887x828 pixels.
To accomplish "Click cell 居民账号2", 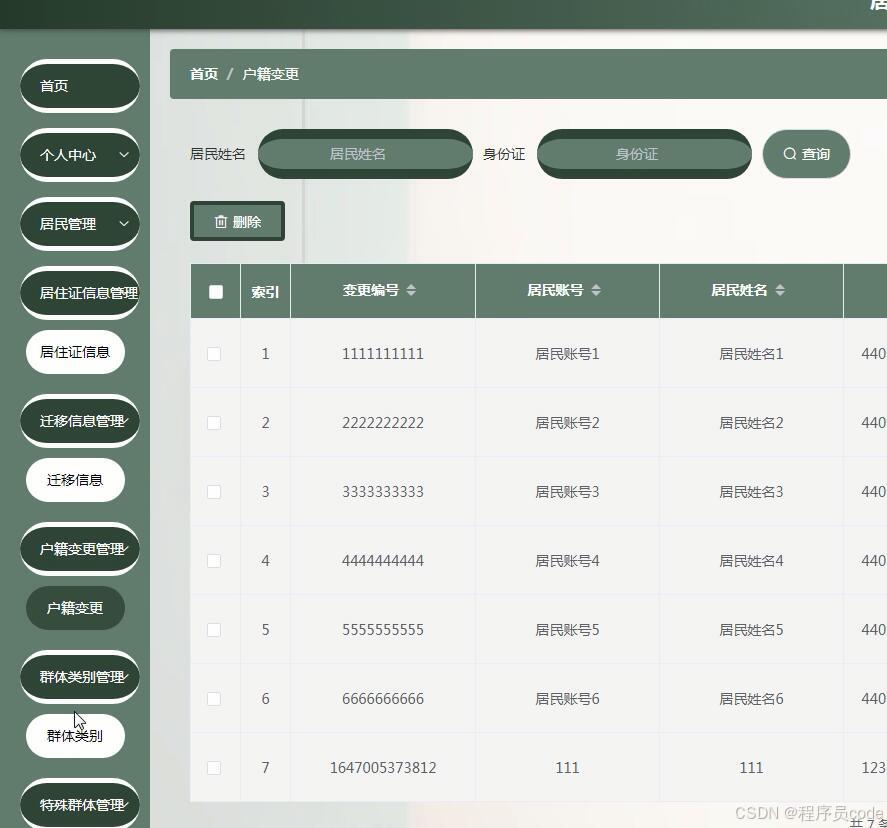I will pyautogui.click(x=567, y=423).
